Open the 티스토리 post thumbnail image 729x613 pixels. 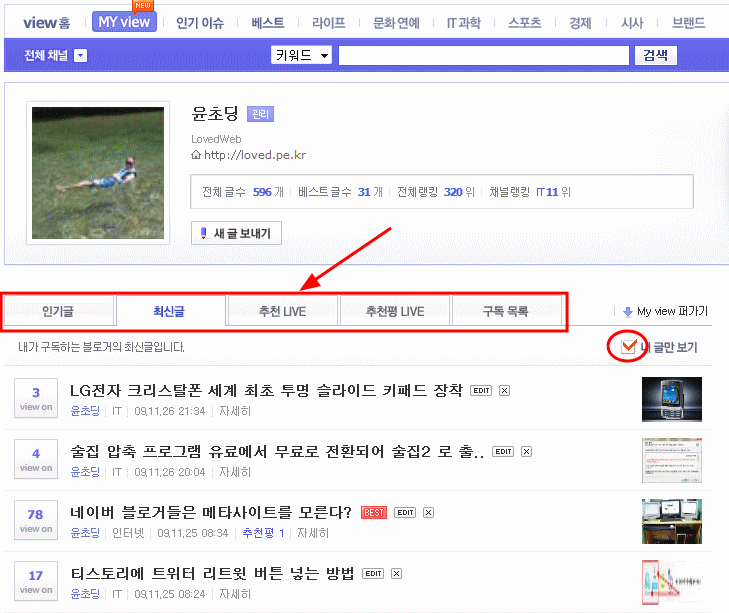(672, 582)
